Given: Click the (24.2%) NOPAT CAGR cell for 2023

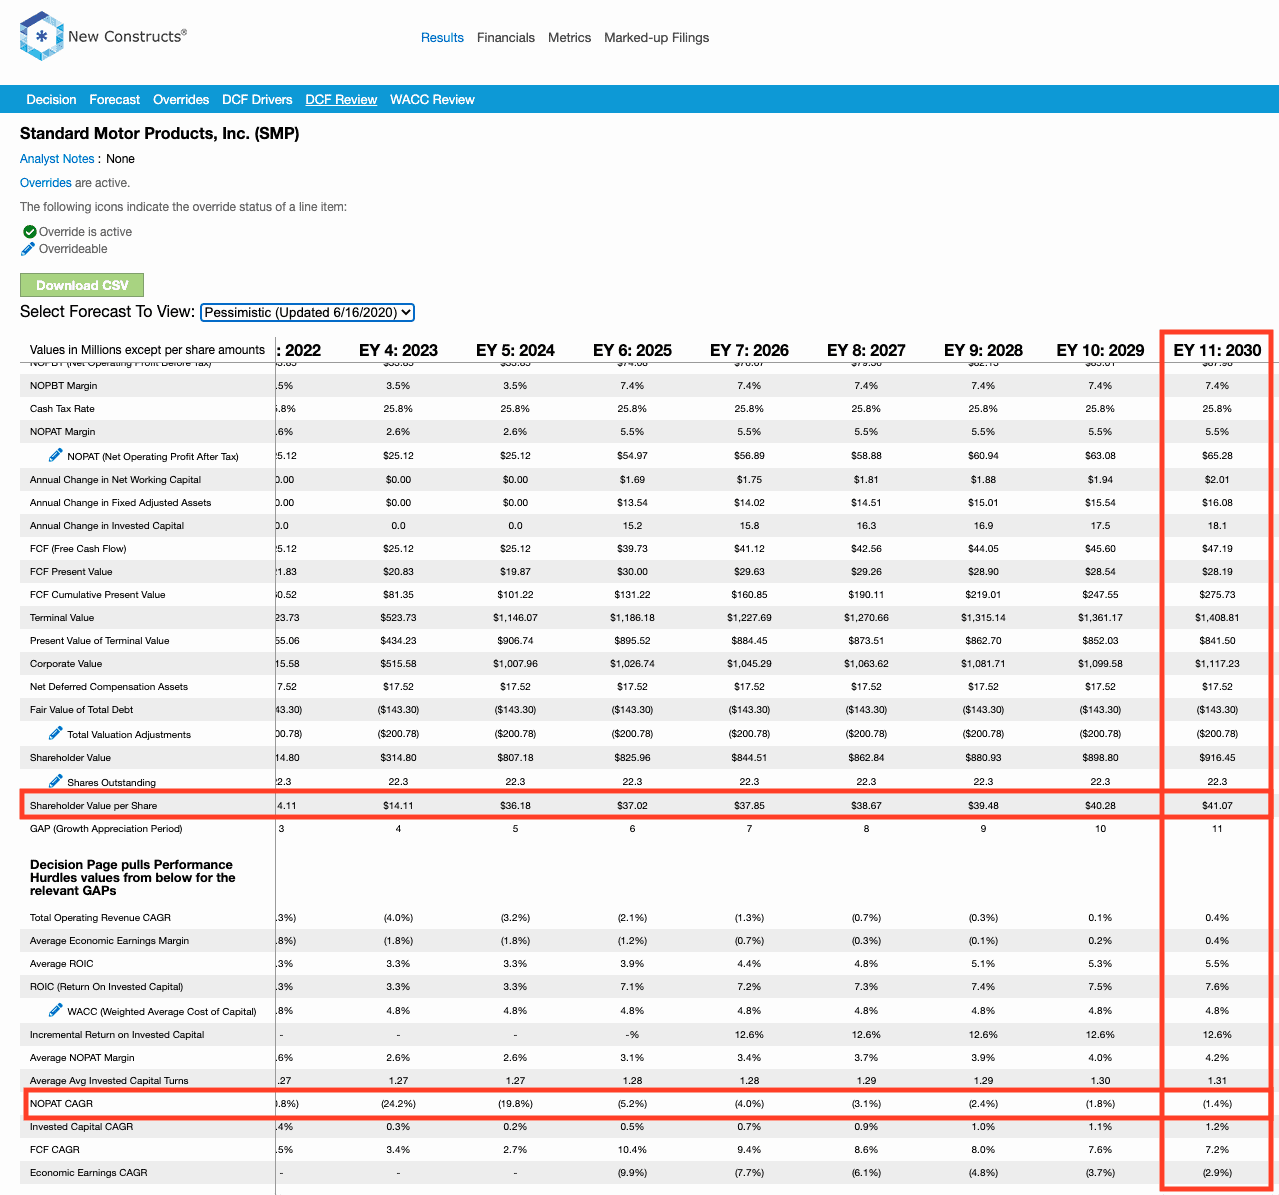Looking at the screenshot, I should (x=398, y=1104).
